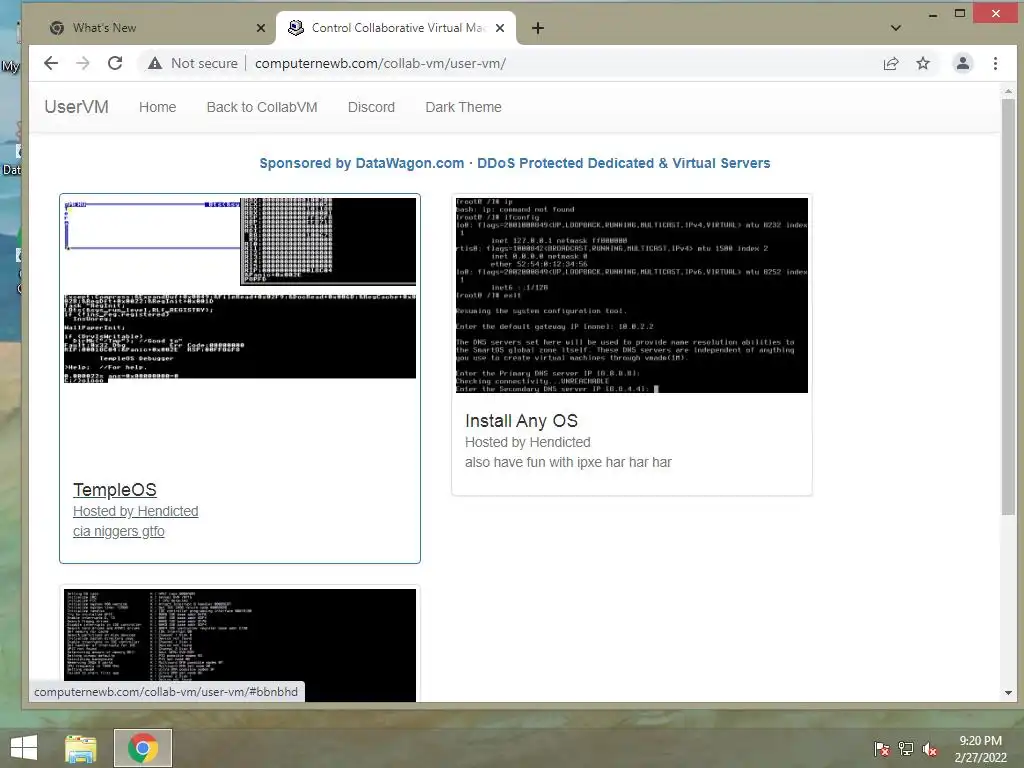The width and height of the screenshot is (1024, 768).
Task: Expand the tab search chevron
Action: [896, 28]
